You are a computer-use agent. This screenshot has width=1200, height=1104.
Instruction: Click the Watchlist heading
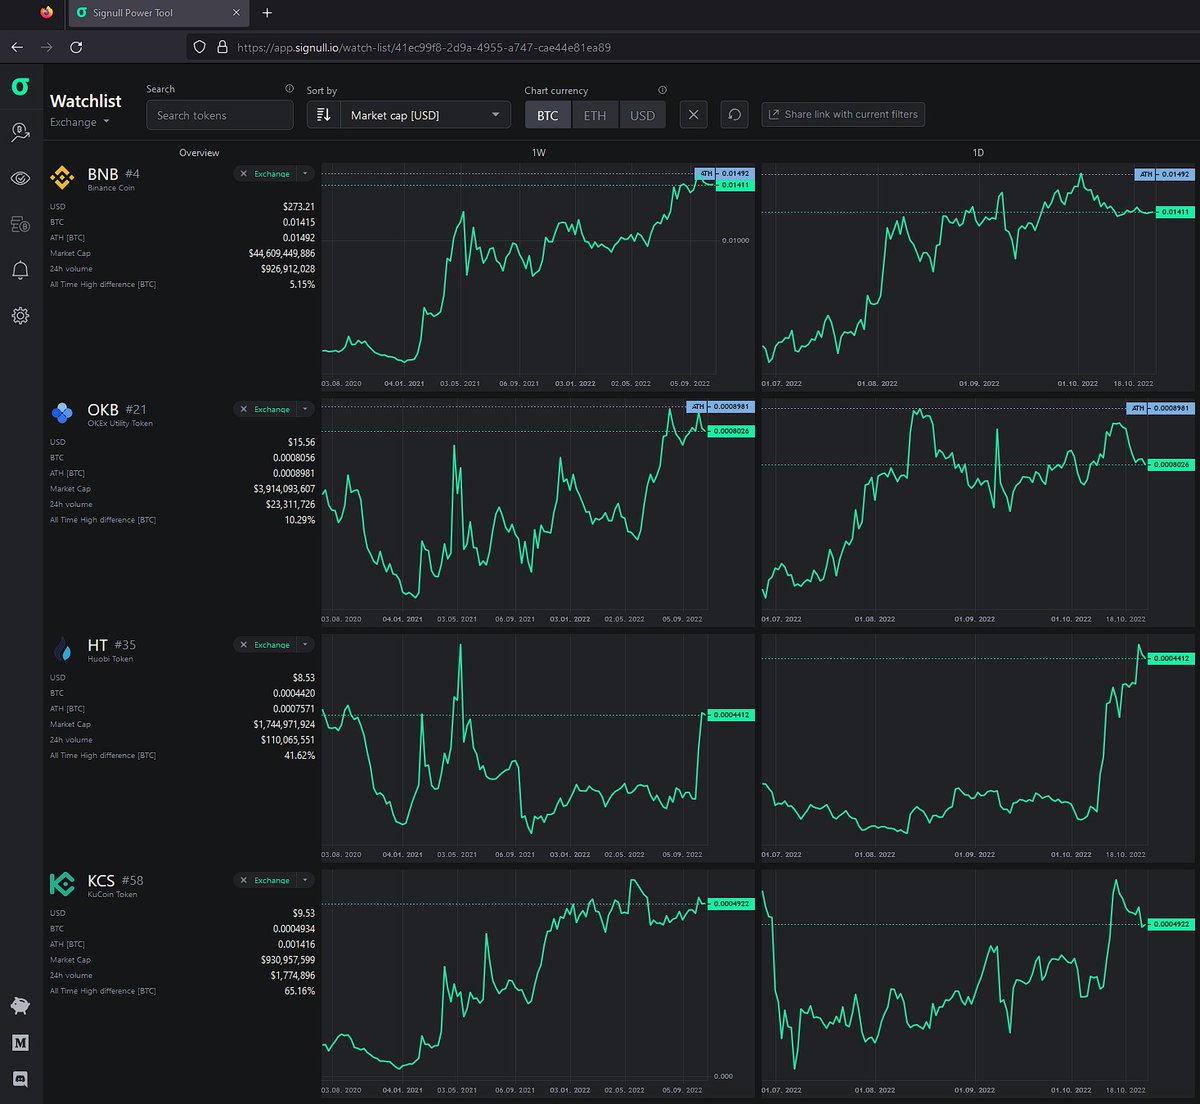coord(86,101)
